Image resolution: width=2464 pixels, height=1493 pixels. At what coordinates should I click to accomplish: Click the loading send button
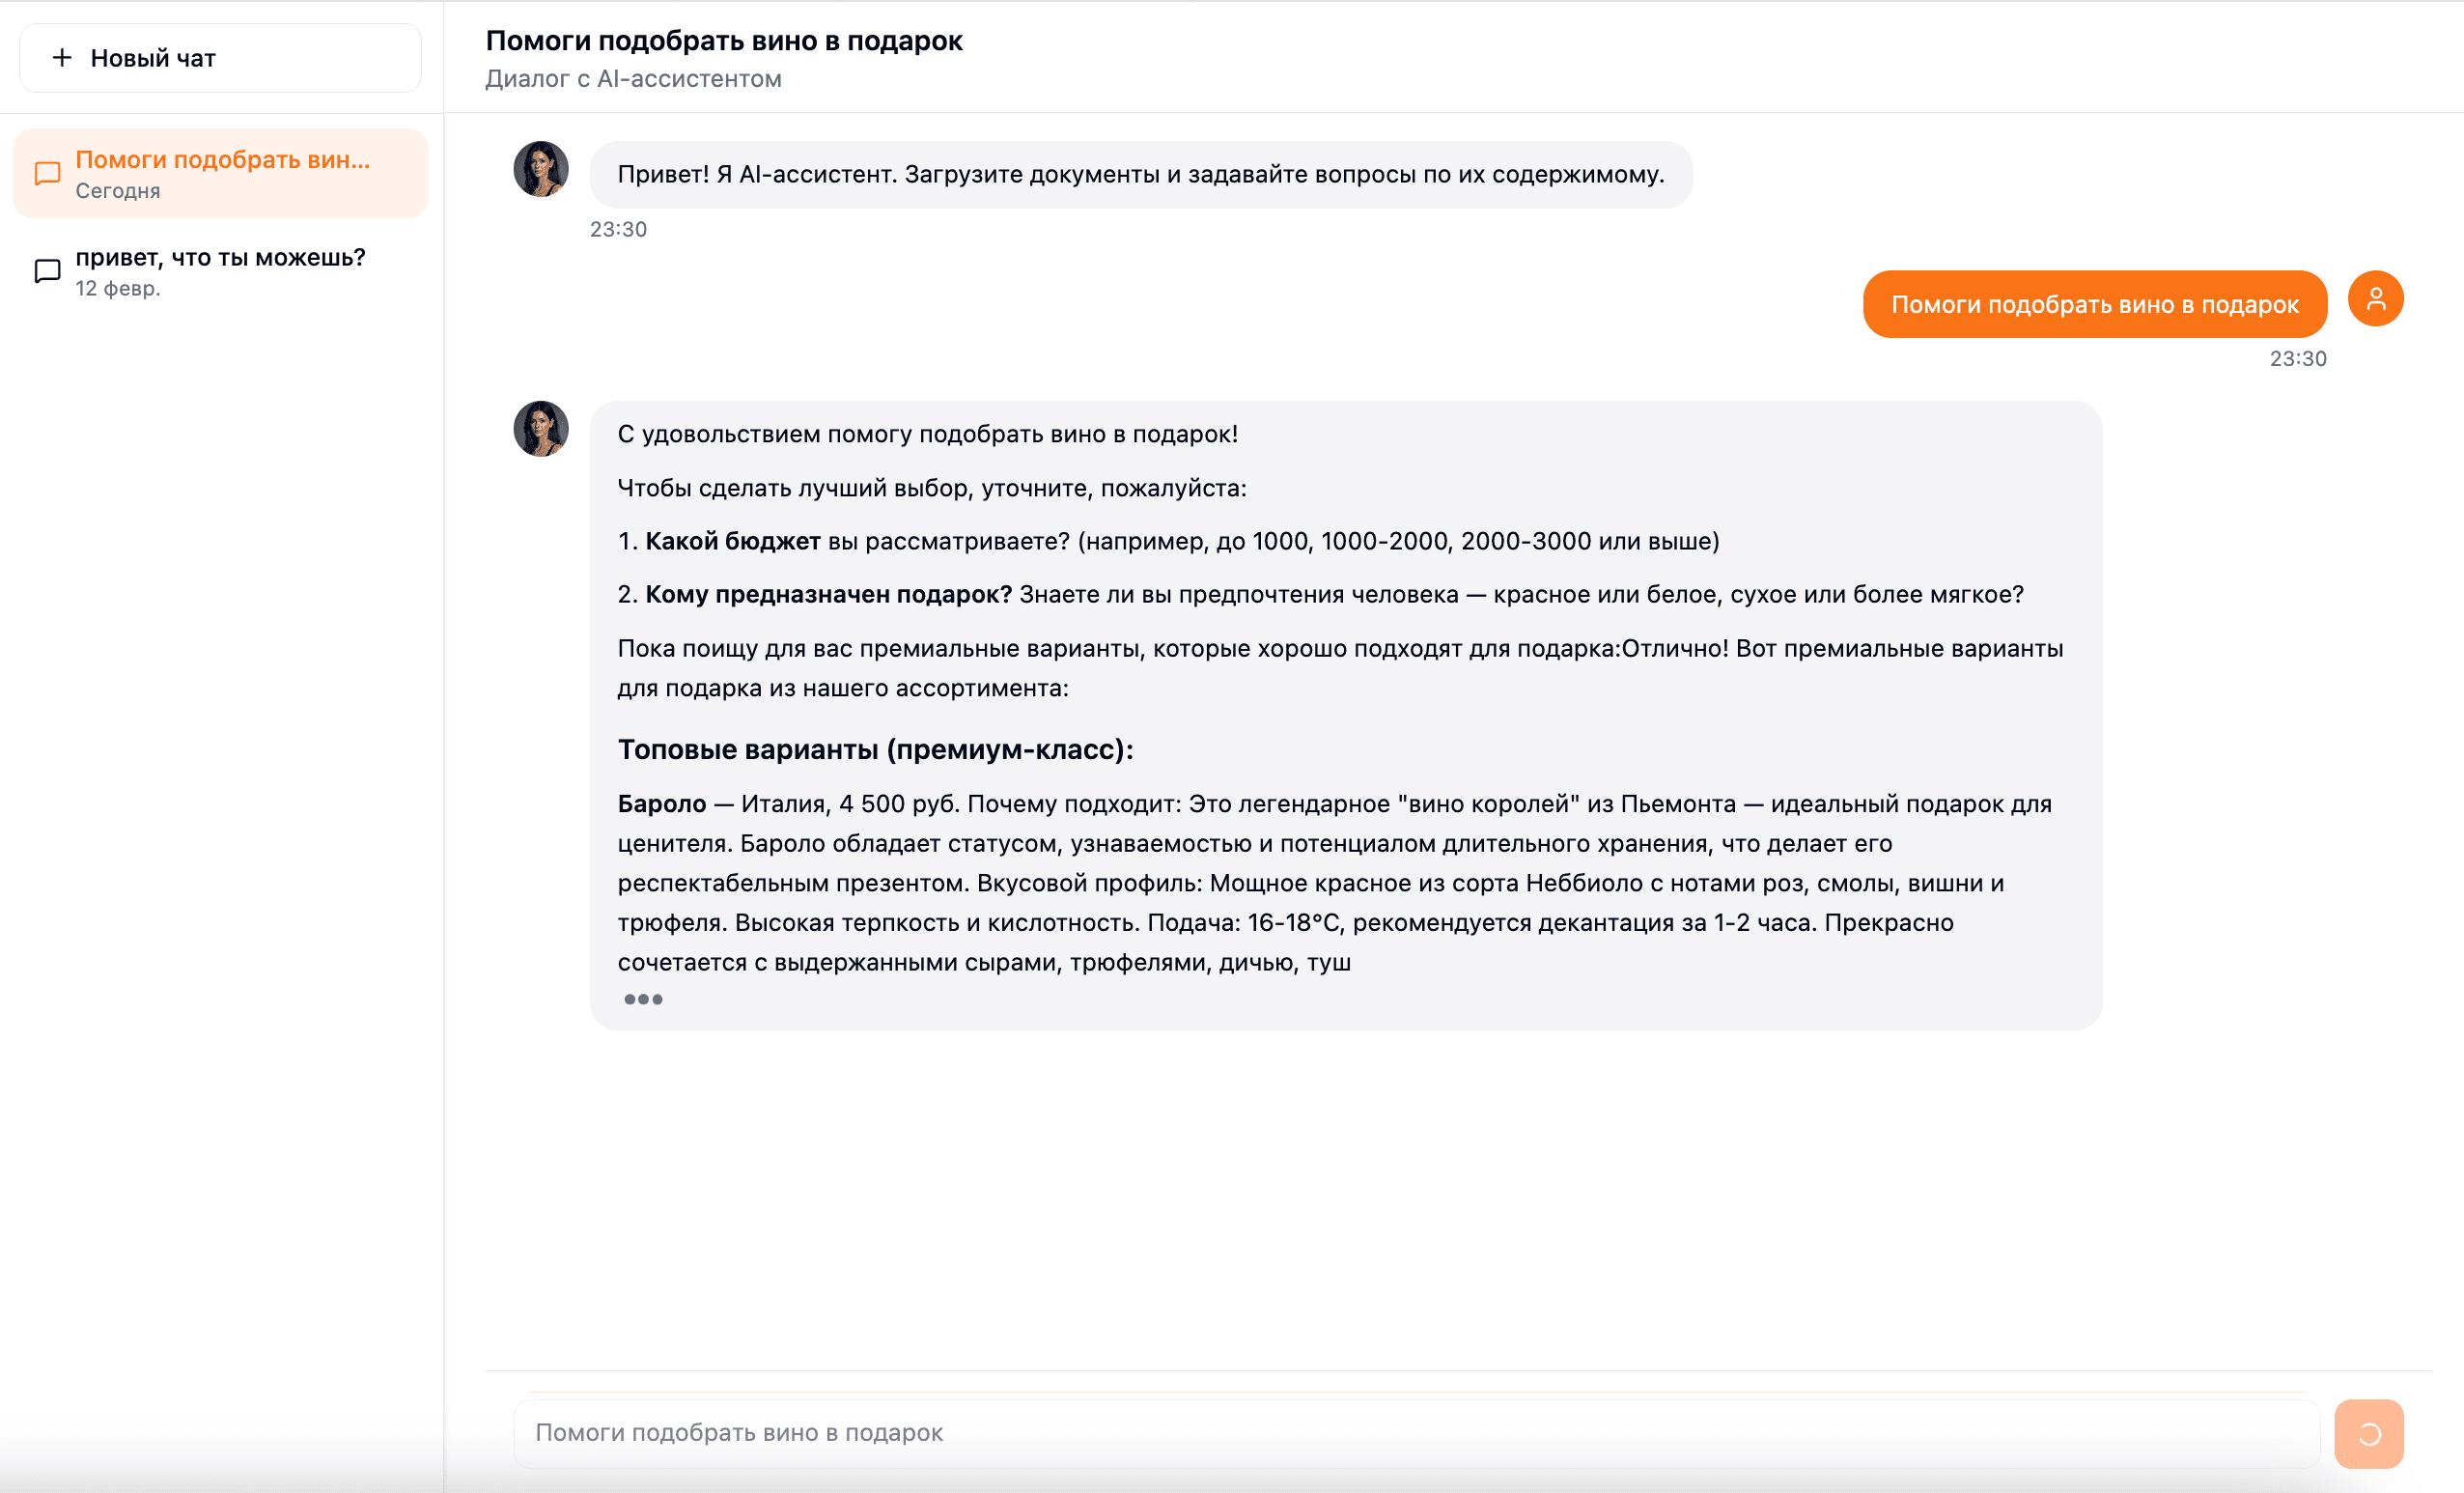2368,1434
